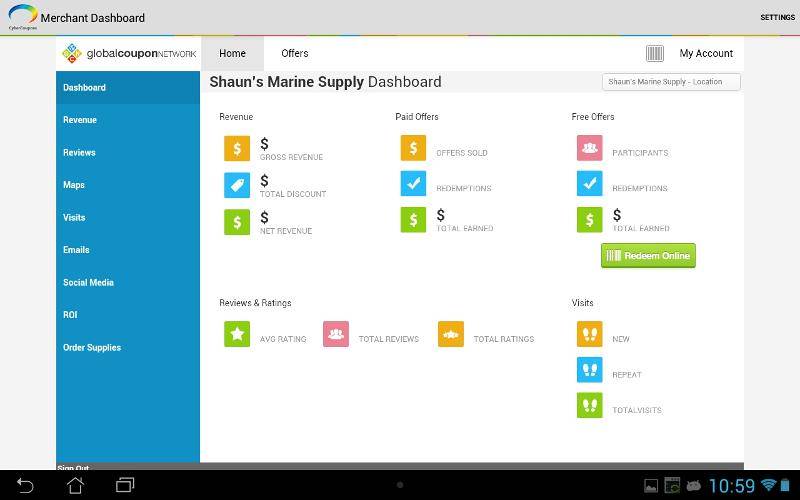
Task: Click the Global Coupon Network logo
Action: click(129, 53)
